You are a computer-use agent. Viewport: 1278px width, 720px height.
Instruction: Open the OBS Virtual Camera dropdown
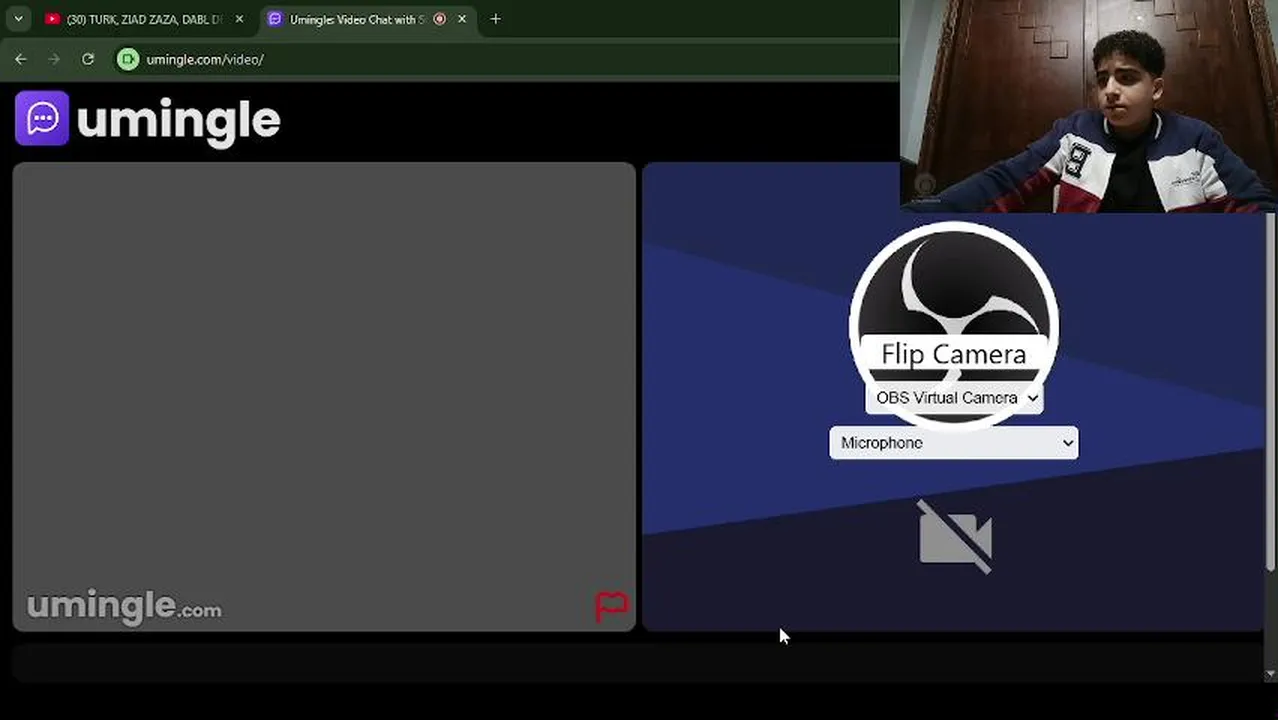[x=954, y=398]
